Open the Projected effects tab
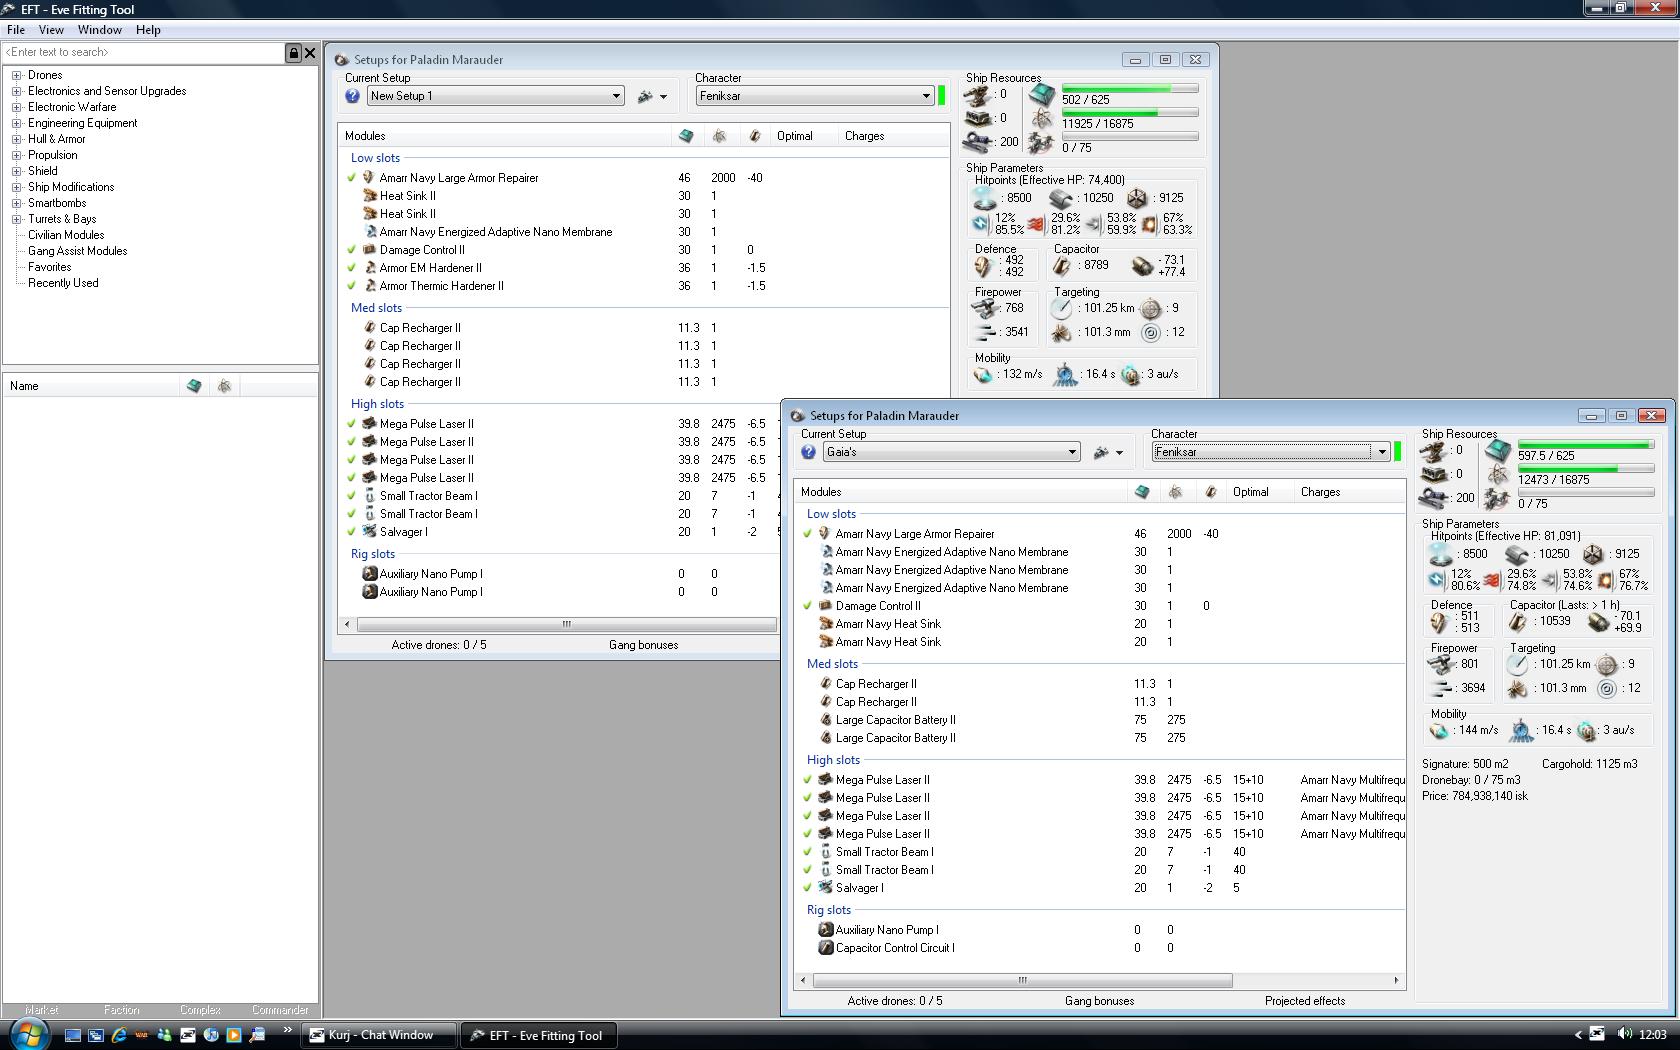1680x1050 pixels. coord(1305,1001)
